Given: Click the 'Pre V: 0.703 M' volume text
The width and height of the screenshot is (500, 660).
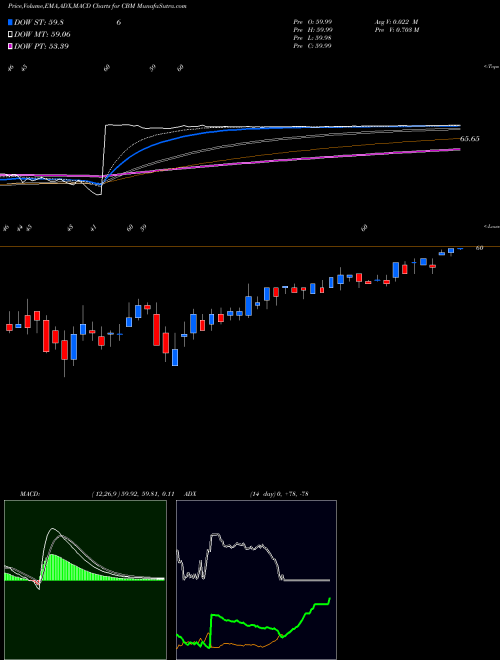Looking at the screenshot, I should [x=396, y=29].
